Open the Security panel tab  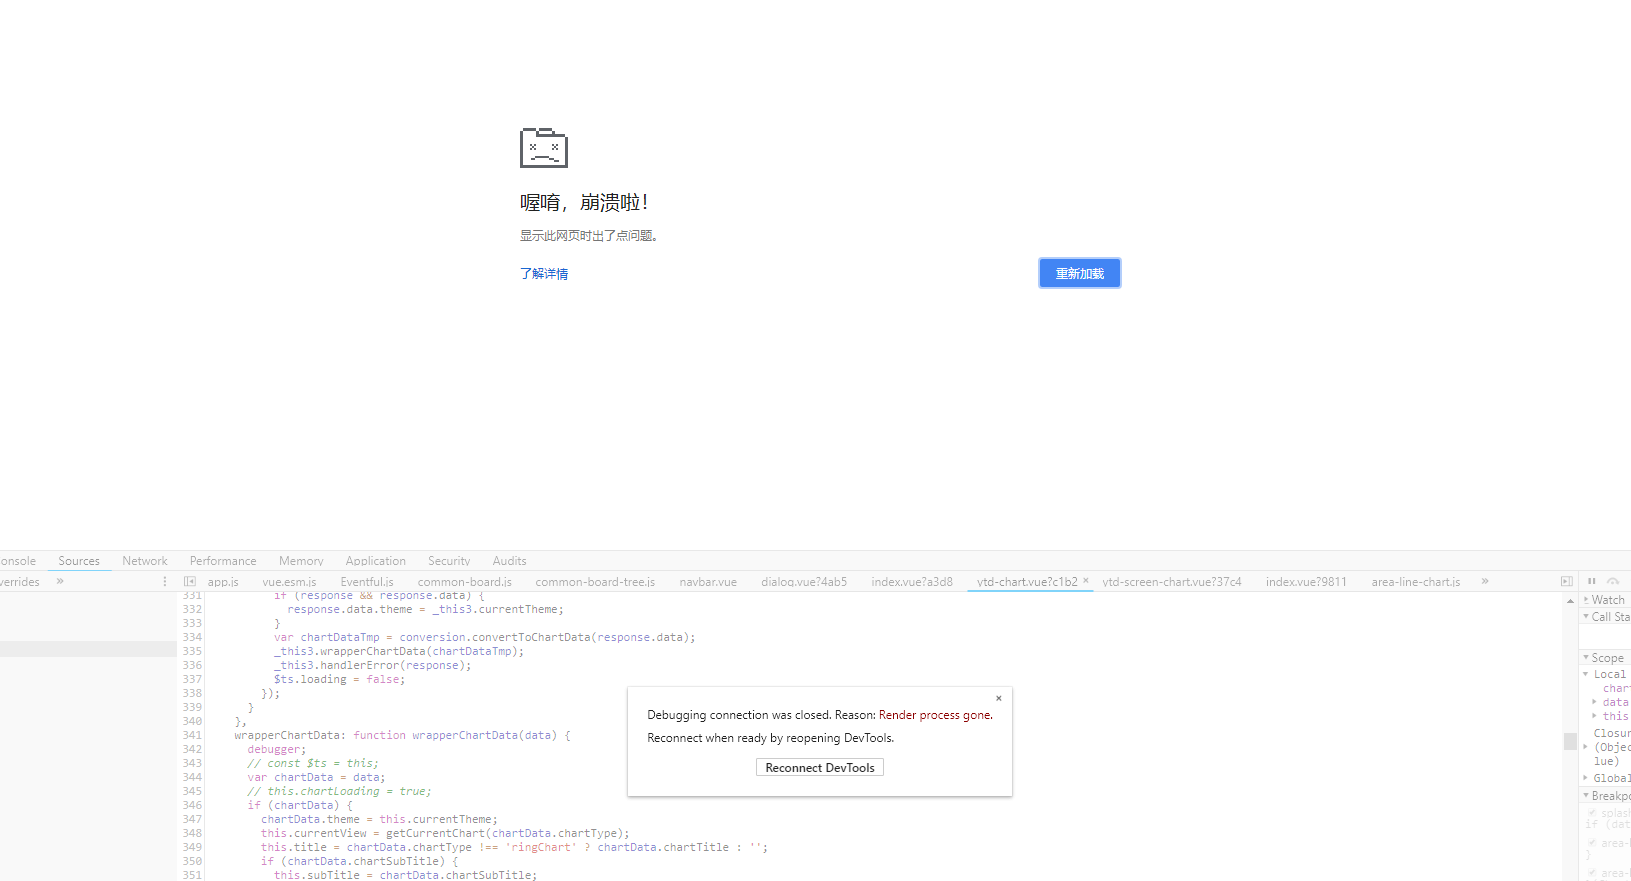click(x=449, y=561)
